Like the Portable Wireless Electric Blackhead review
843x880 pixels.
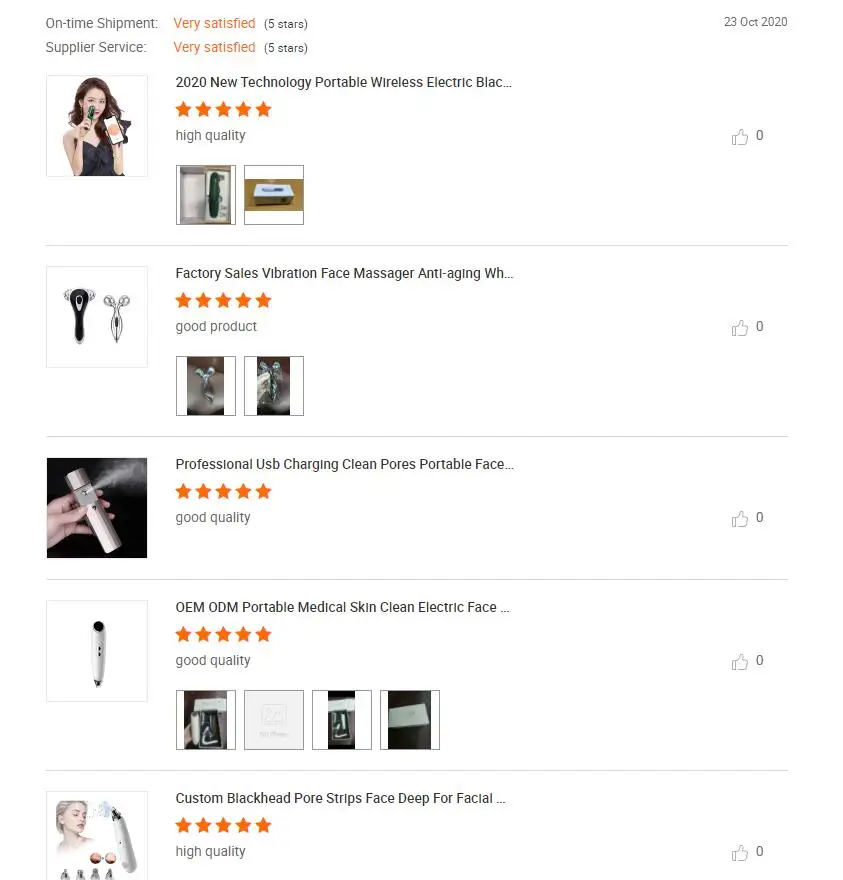click(x=740, y=136)
